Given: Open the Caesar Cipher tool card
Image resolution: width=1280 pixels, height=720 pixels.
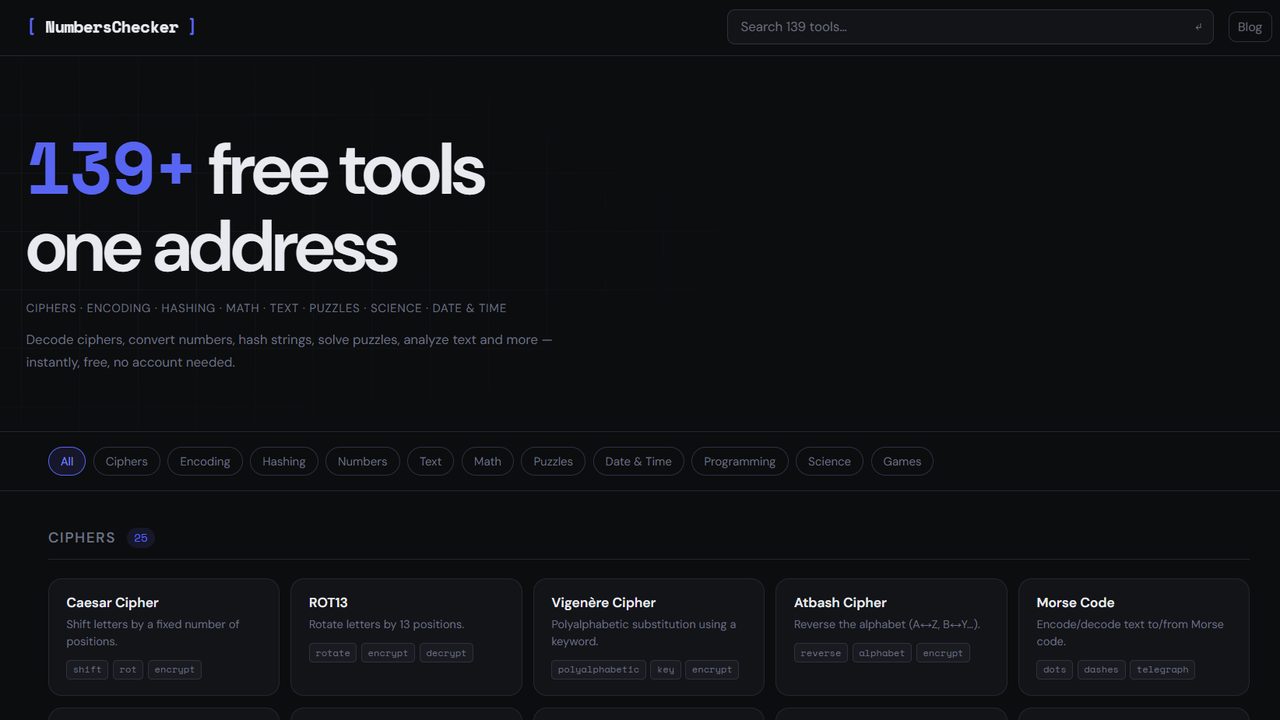Looking at the screenshot, I should (x=164, y=636).
